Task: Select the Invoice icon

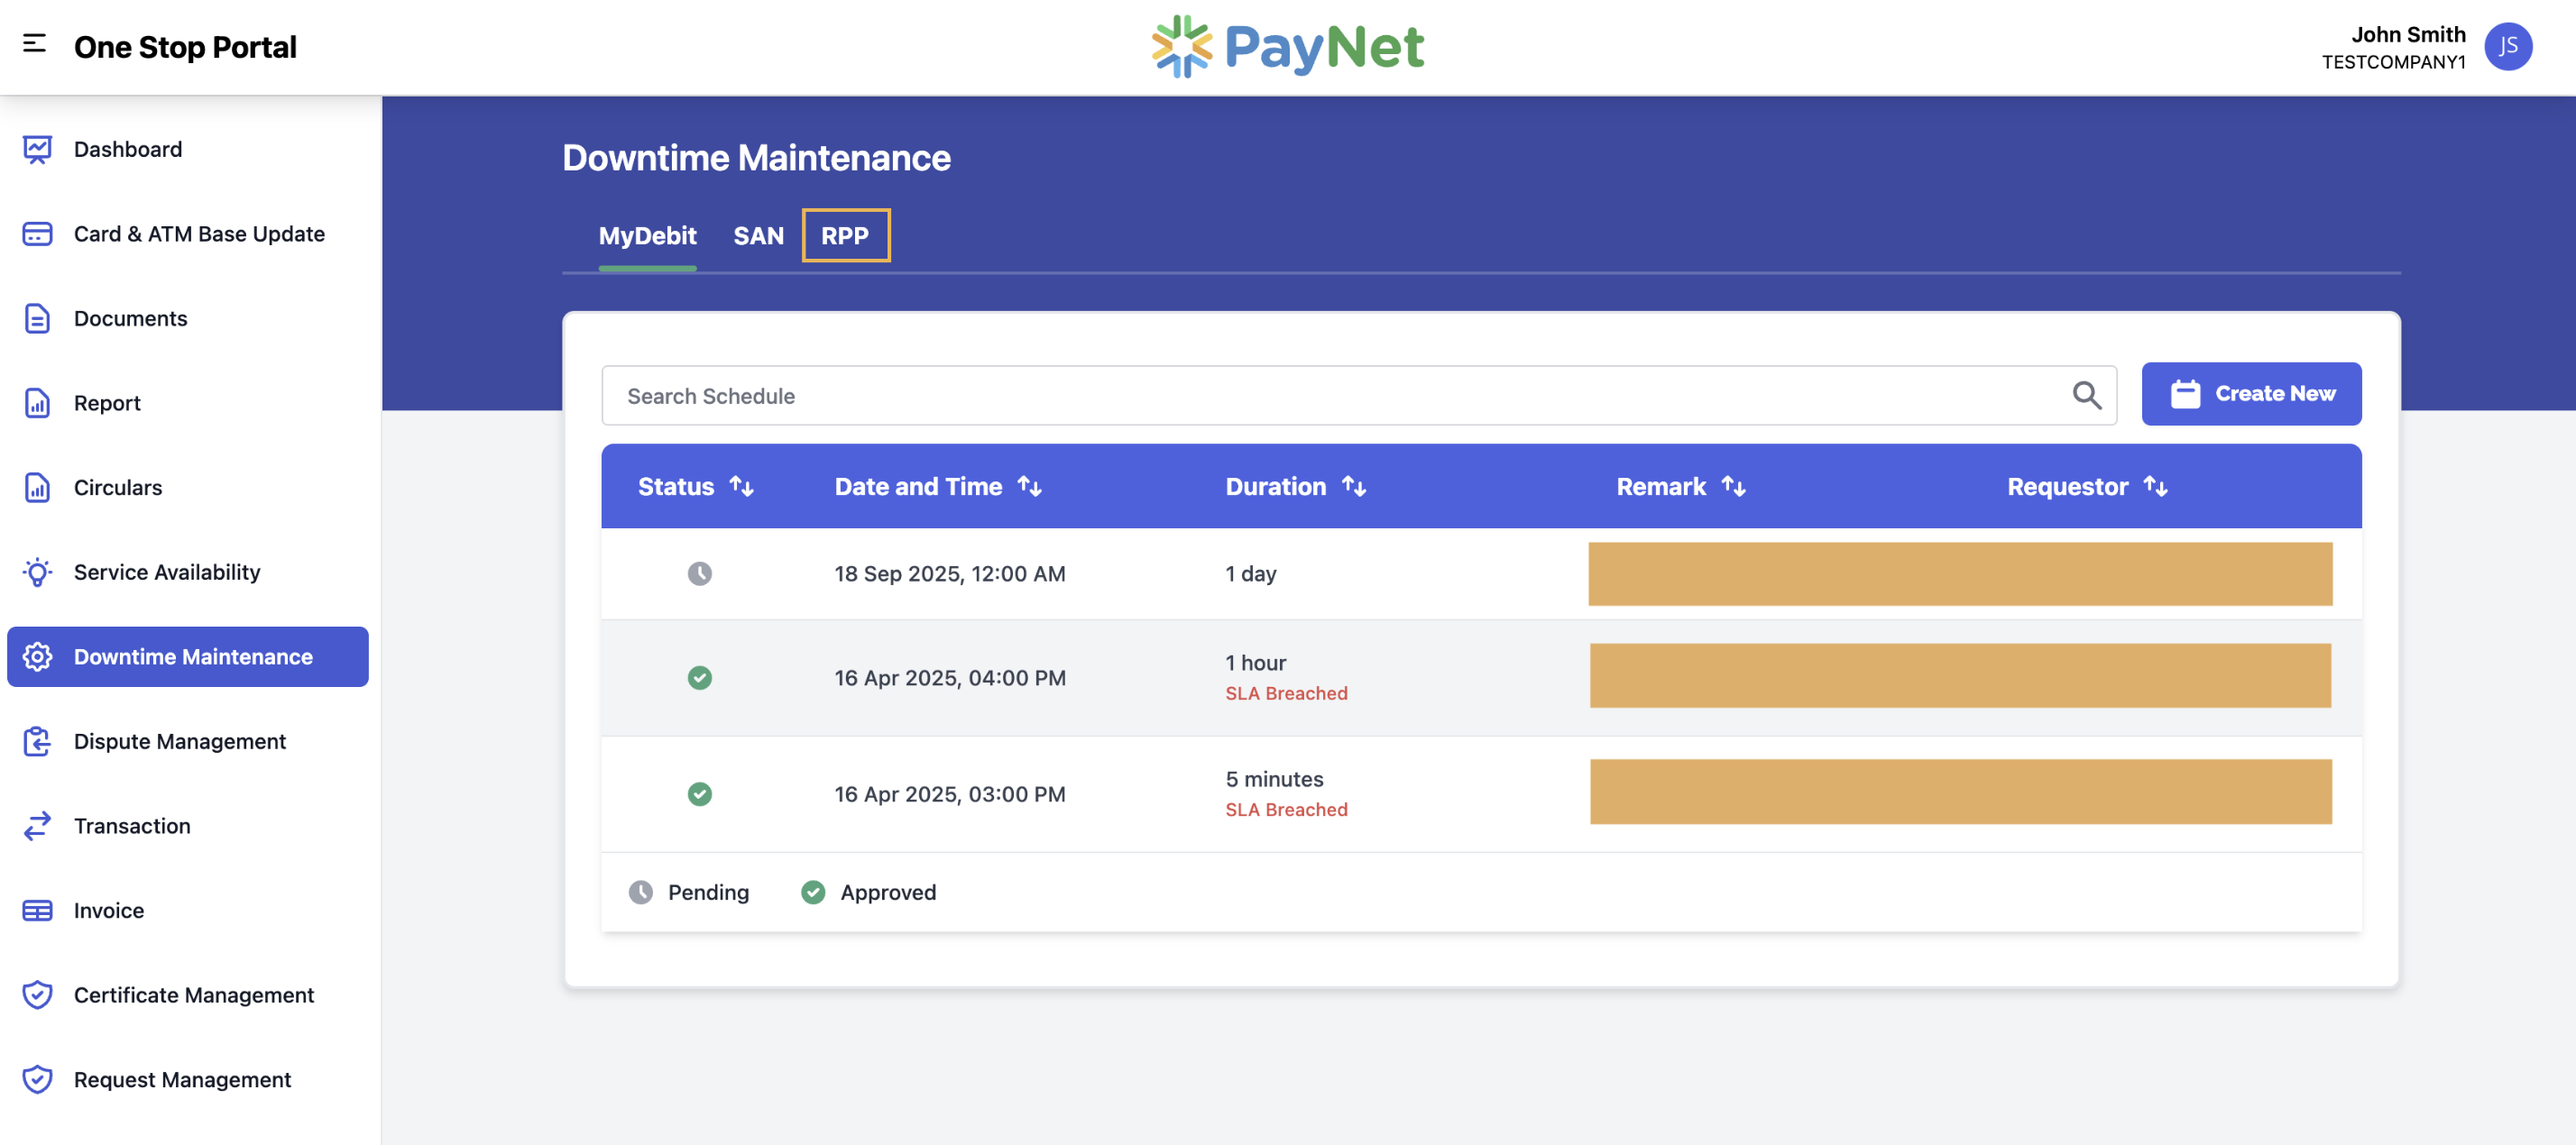Action: (36, 910)
